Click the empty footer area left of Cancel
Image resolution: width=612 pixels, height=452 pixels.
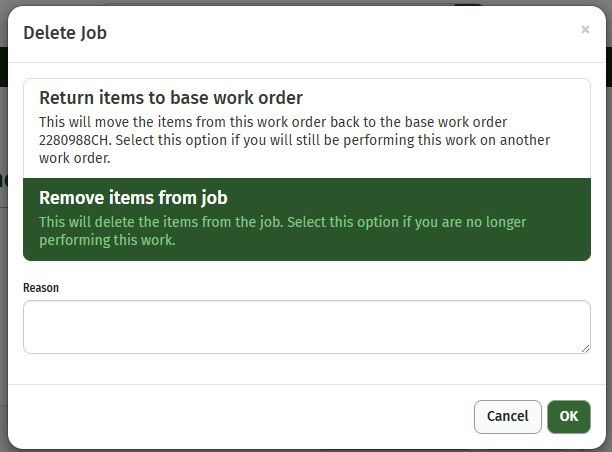[240, 416]
